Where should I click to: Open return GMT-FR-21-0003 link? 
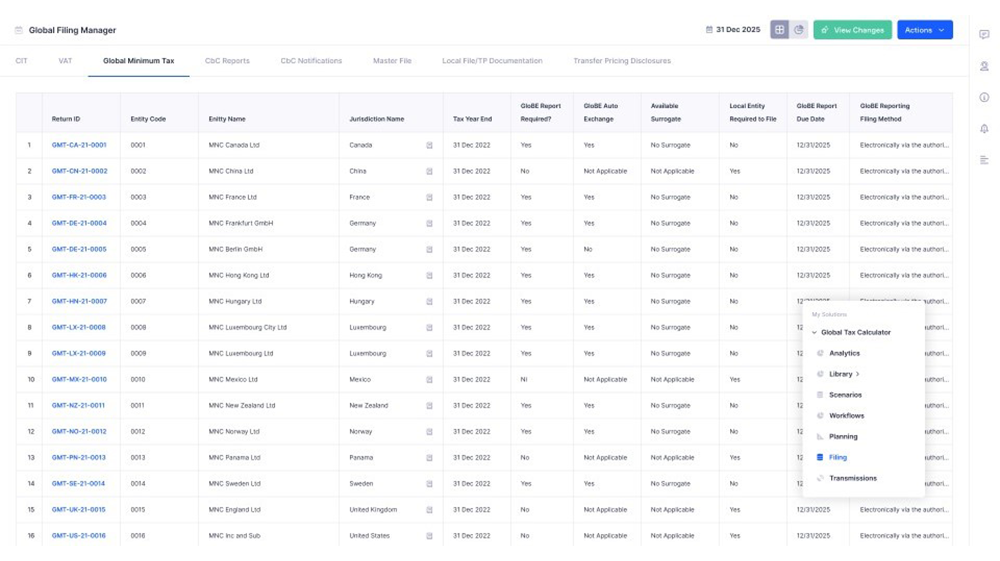click(x=79, y=197)
